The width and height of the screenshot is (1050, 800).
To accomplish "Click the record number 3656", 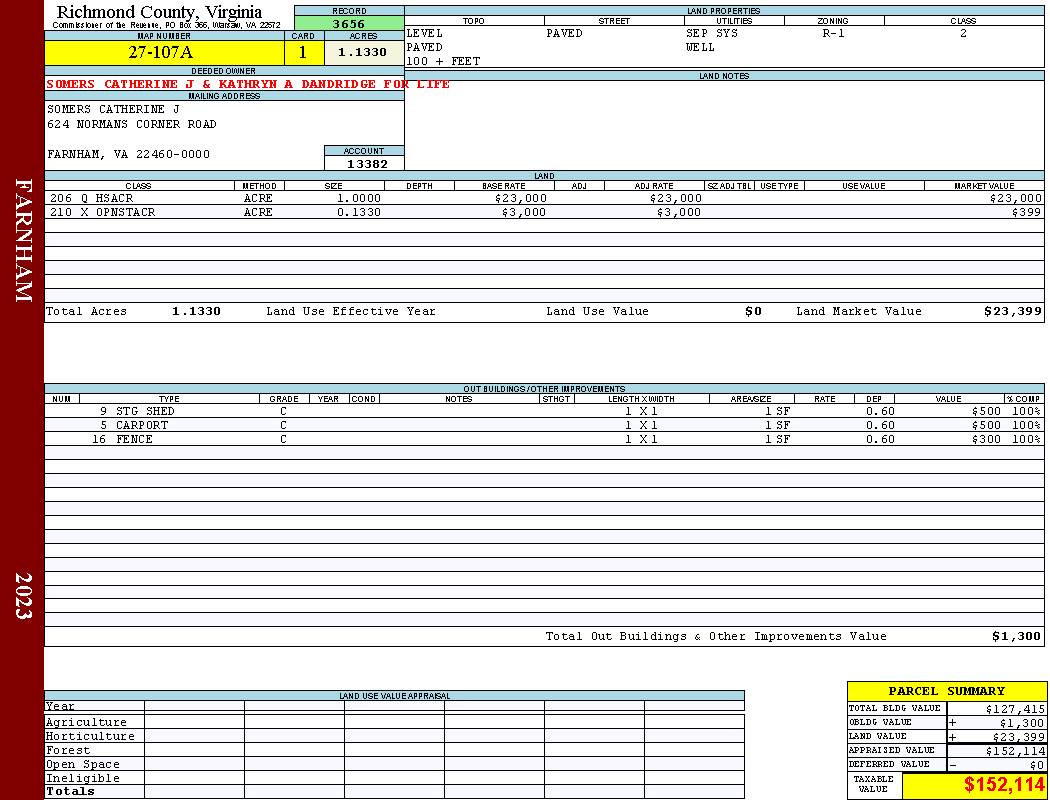I will tap(349, 23).
